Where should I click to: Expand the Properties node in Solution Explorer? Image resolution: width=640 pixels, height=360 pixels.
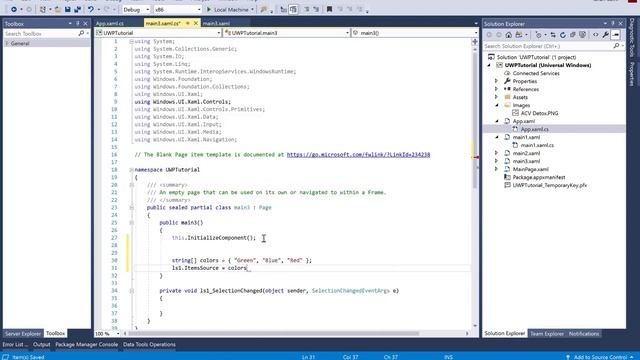click(x=496, y=81)
